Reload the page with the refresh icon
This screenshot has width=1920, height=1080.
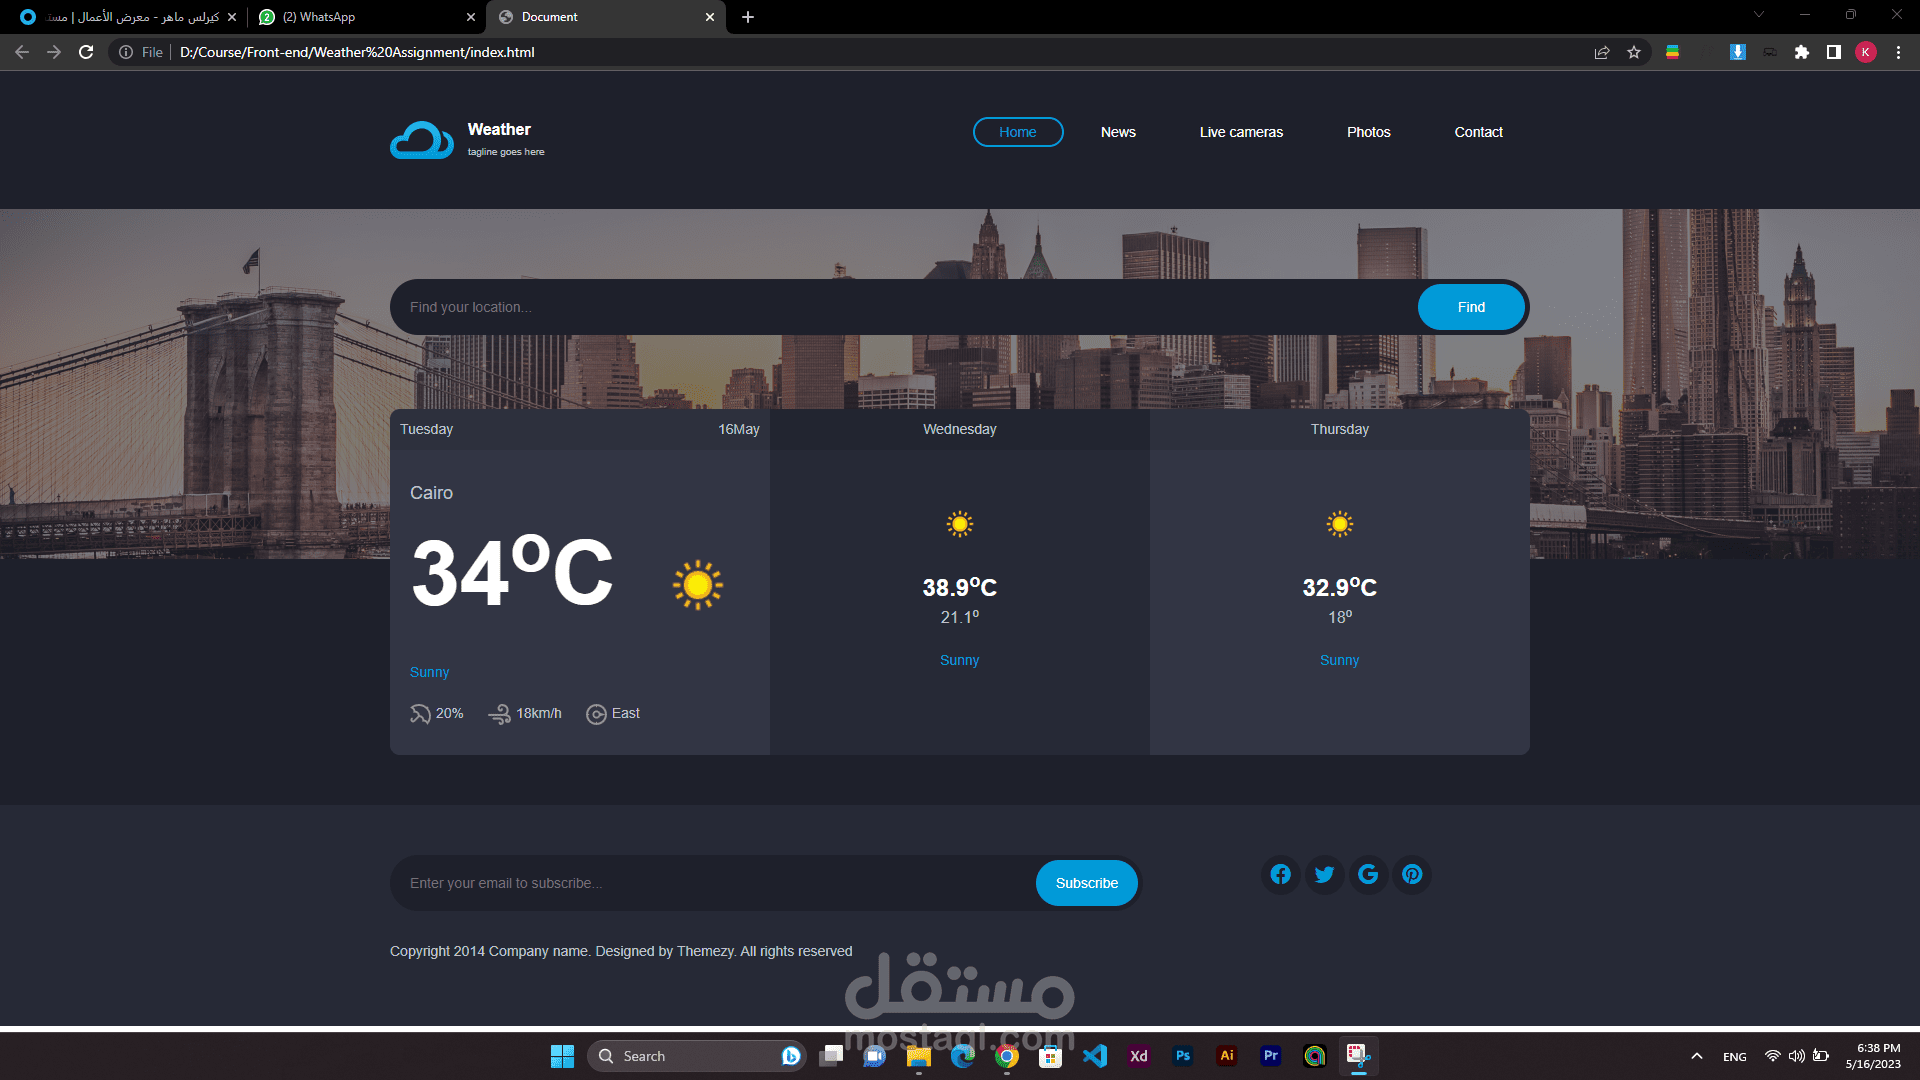(86, 52)
